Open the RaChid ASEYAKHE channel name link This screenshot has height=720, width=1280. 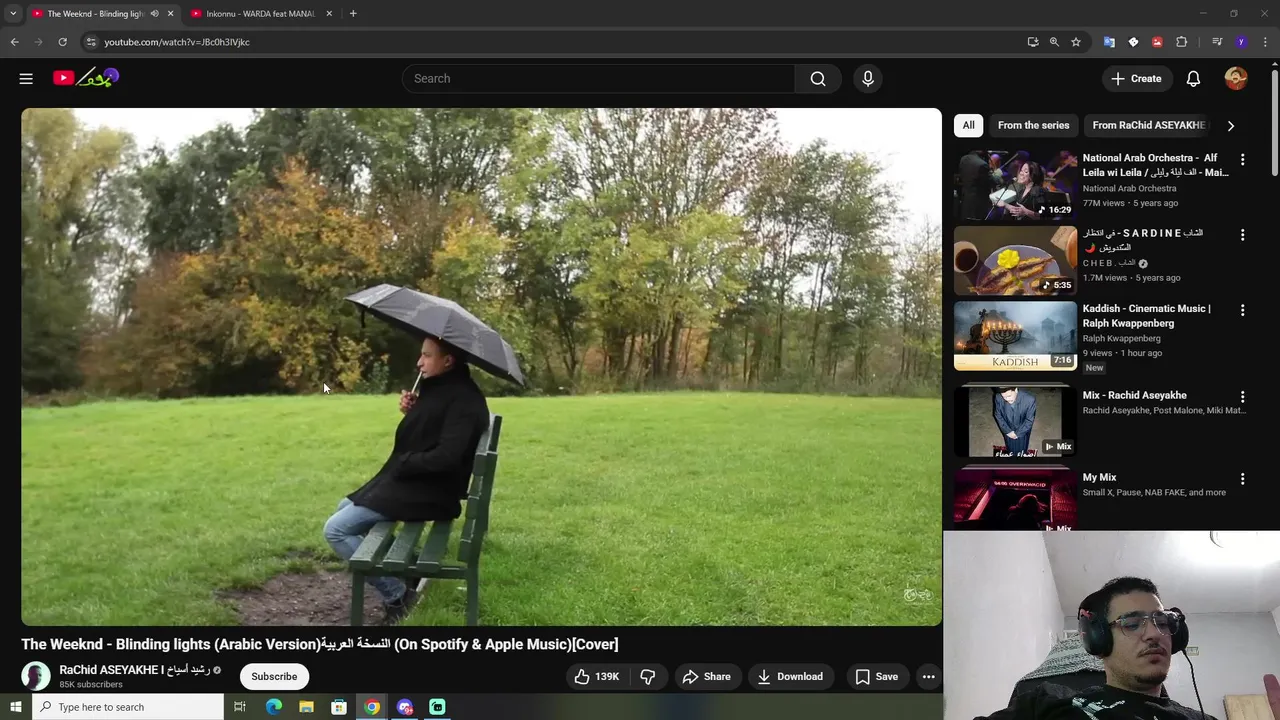click(134, 670)
